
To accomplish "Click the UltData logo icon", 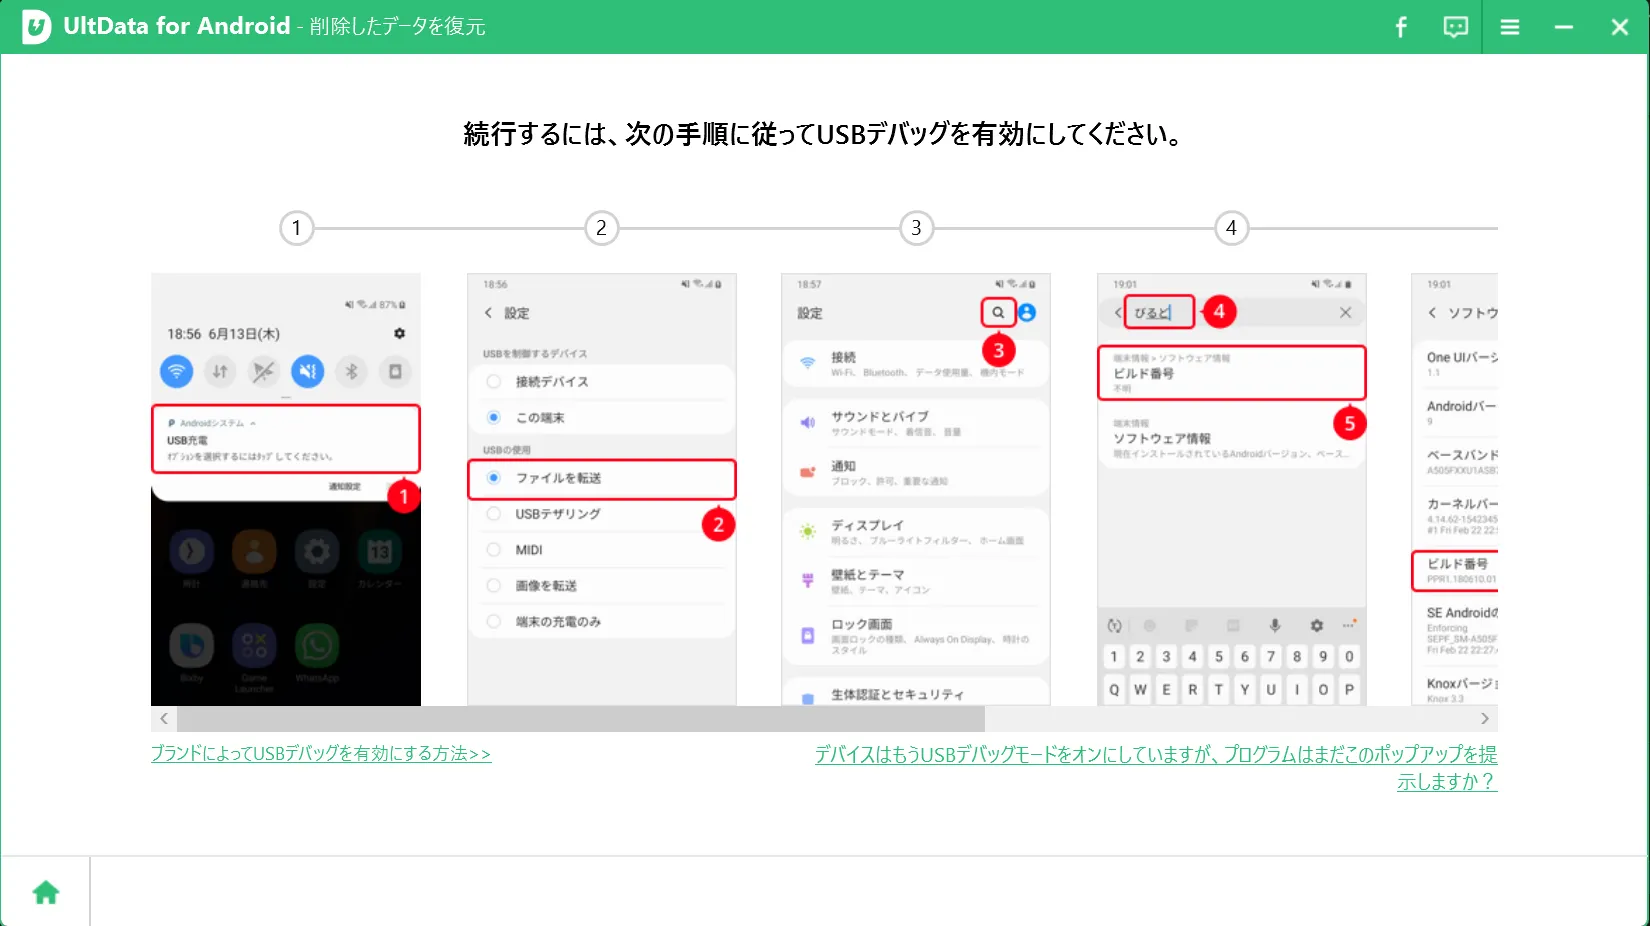I will click(x=38, y=27).
